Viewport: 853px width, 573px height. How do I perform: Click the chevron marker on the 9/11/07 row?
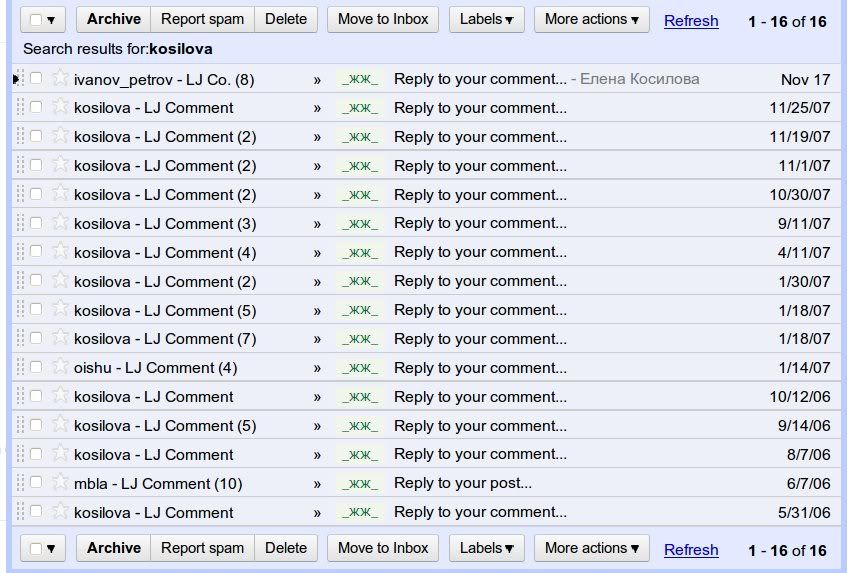(317, 223)
